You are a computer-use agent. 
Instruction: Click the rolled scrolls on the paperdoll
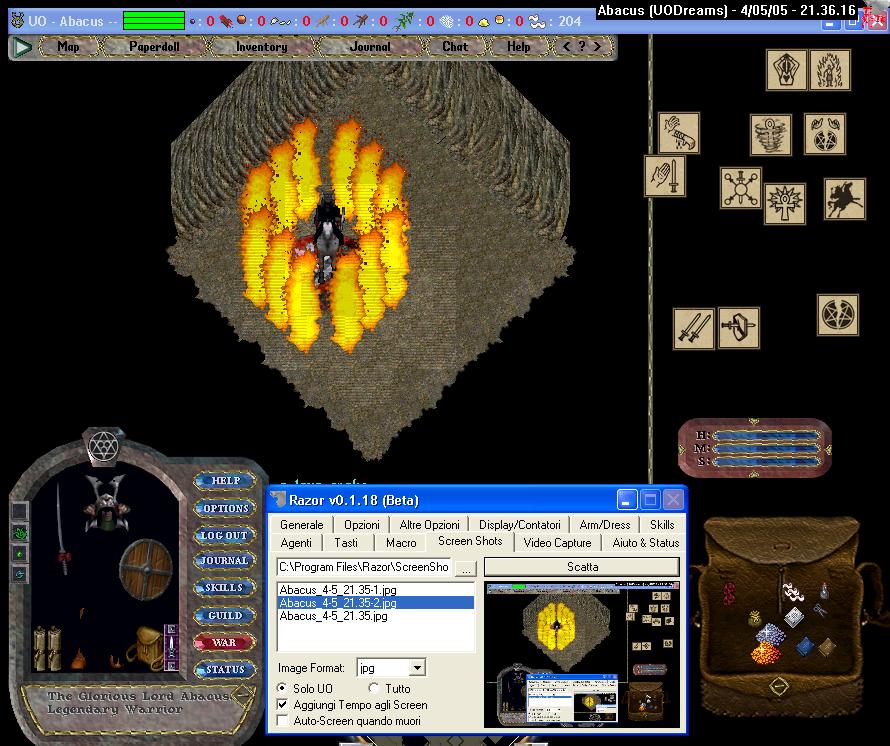point(47,647)
